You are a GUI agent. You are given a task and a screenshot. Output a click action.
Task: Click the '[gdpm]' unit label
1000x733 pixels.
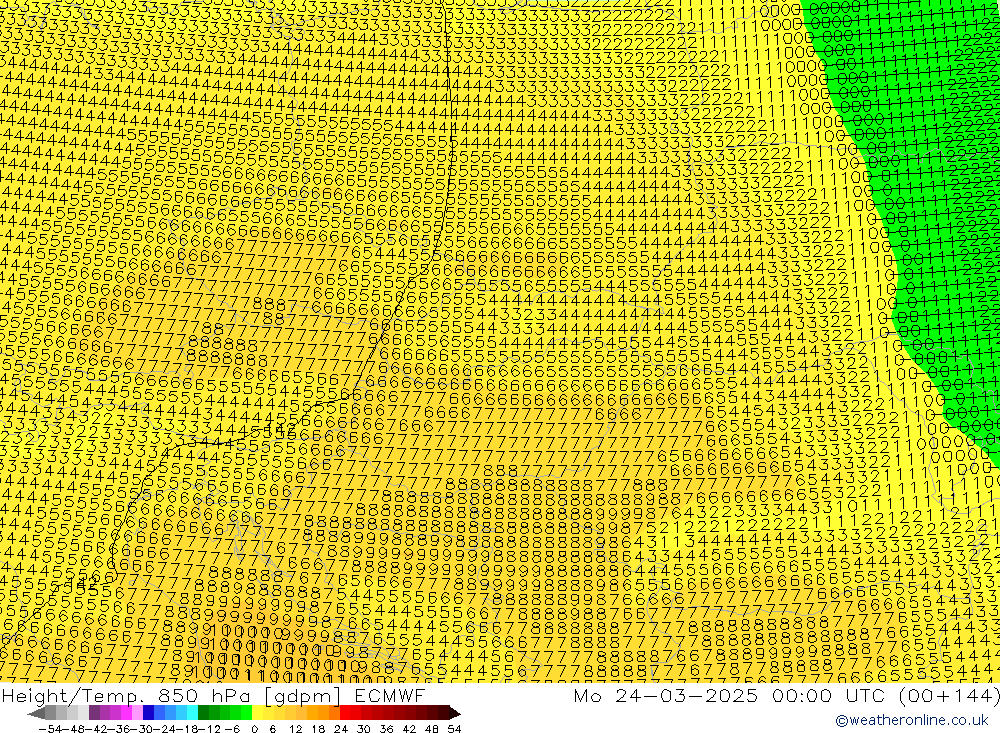(x=303, y=696)
